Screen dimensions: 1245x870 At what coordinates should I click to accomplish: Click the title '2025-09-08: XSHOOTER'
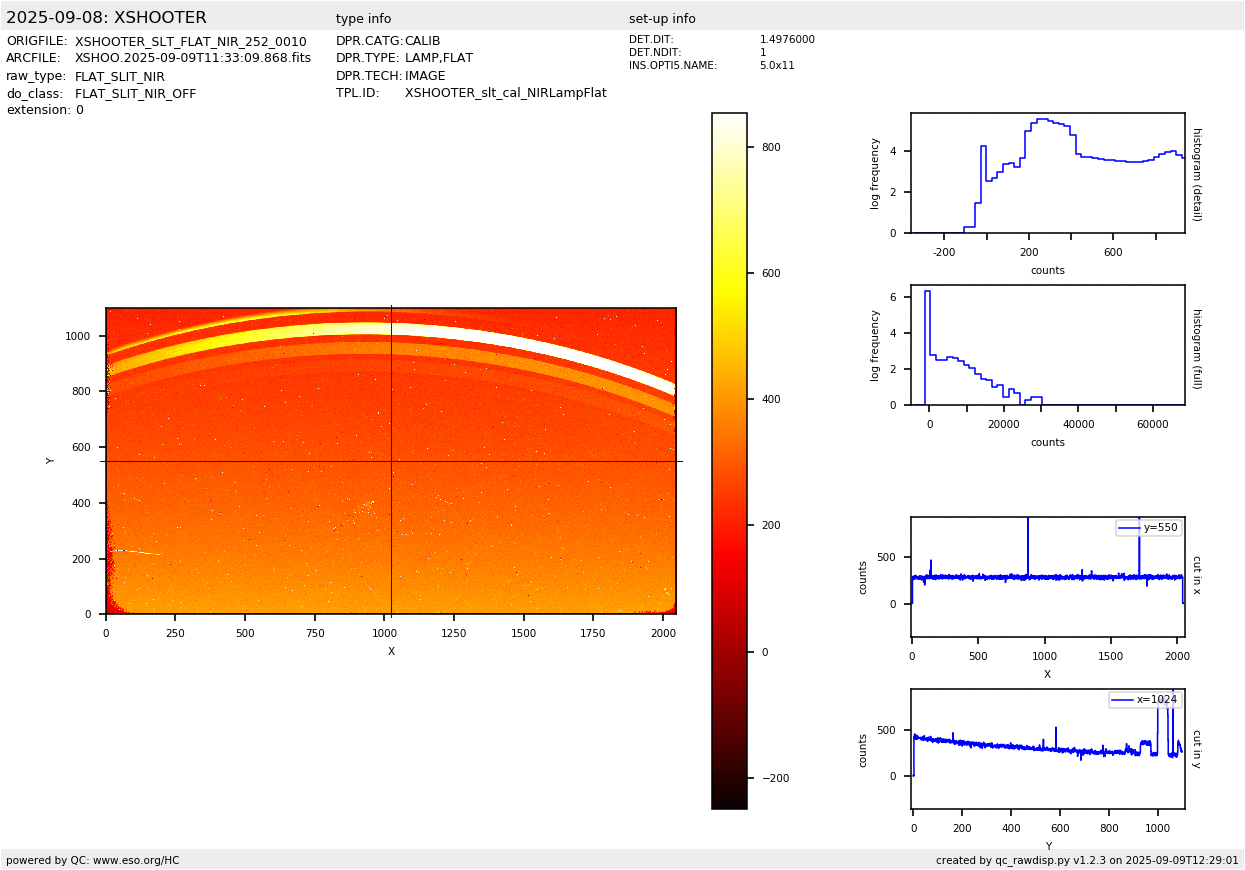coord(106,18)
